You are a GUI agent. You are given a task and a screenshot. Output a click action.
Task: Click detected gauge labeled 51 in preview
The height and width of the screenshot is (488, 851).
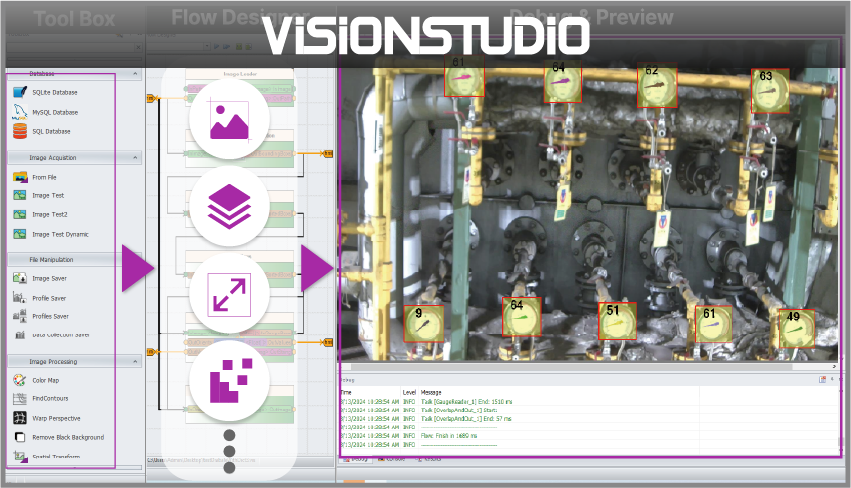click(x=617, y=321)
